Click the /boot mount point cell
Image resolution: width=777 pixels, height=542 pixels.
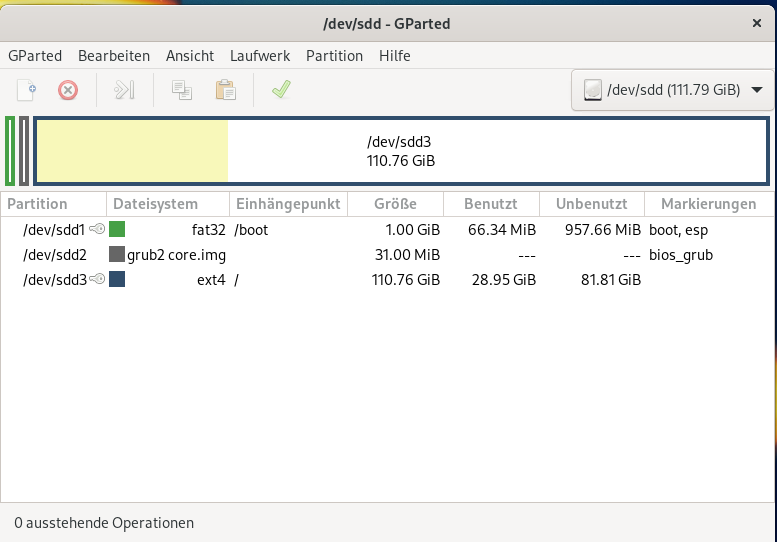[x=251, y=230]
